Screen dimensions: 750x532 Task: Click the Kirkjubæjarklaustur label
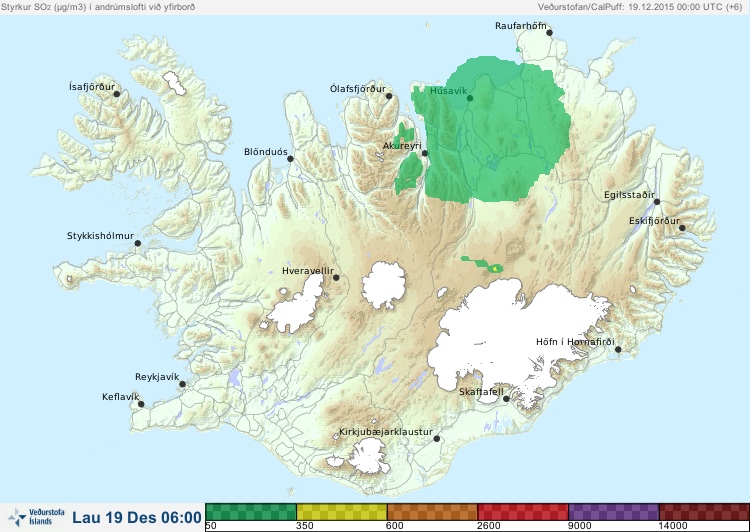(x=386, y=432)
